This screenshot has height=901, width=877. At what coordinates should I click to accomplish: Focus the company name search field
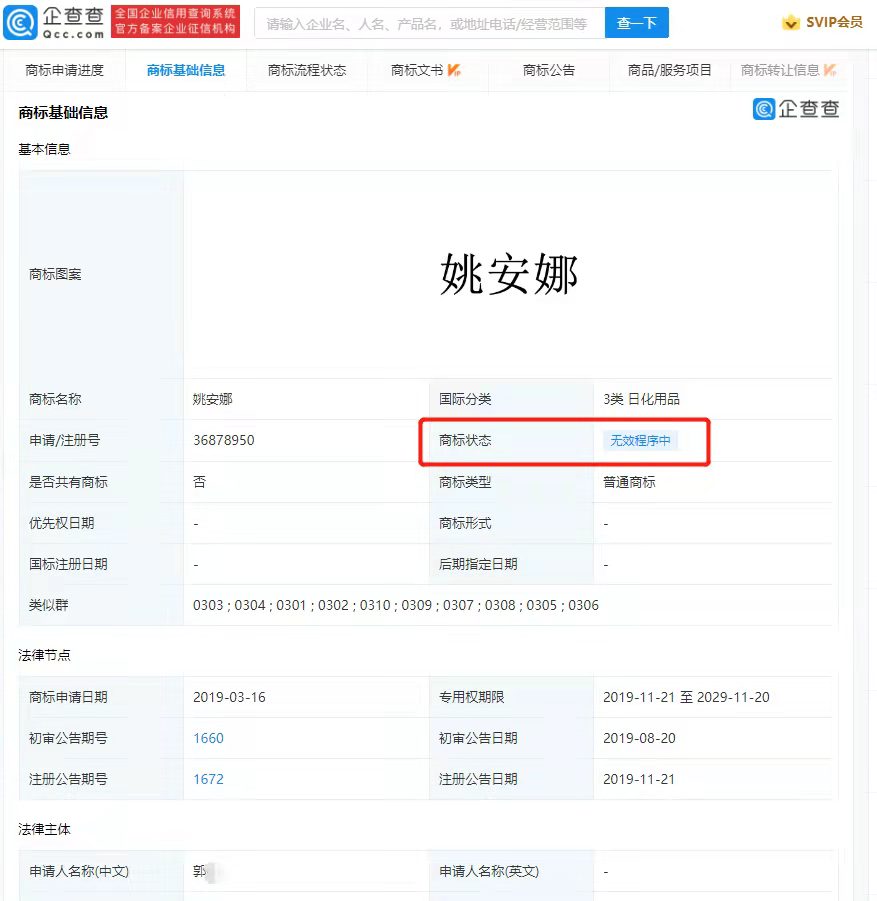[x=430, y=23]
